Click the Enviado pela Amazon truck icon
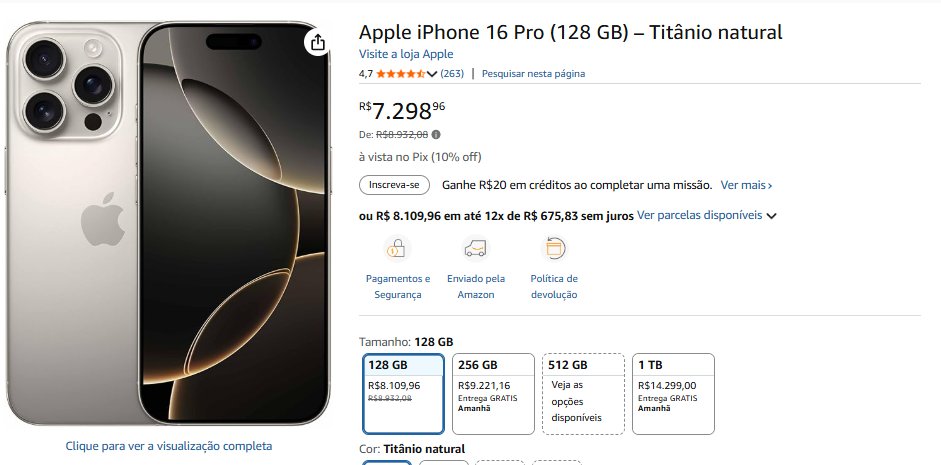941x465 pixels. coord(476,248)
